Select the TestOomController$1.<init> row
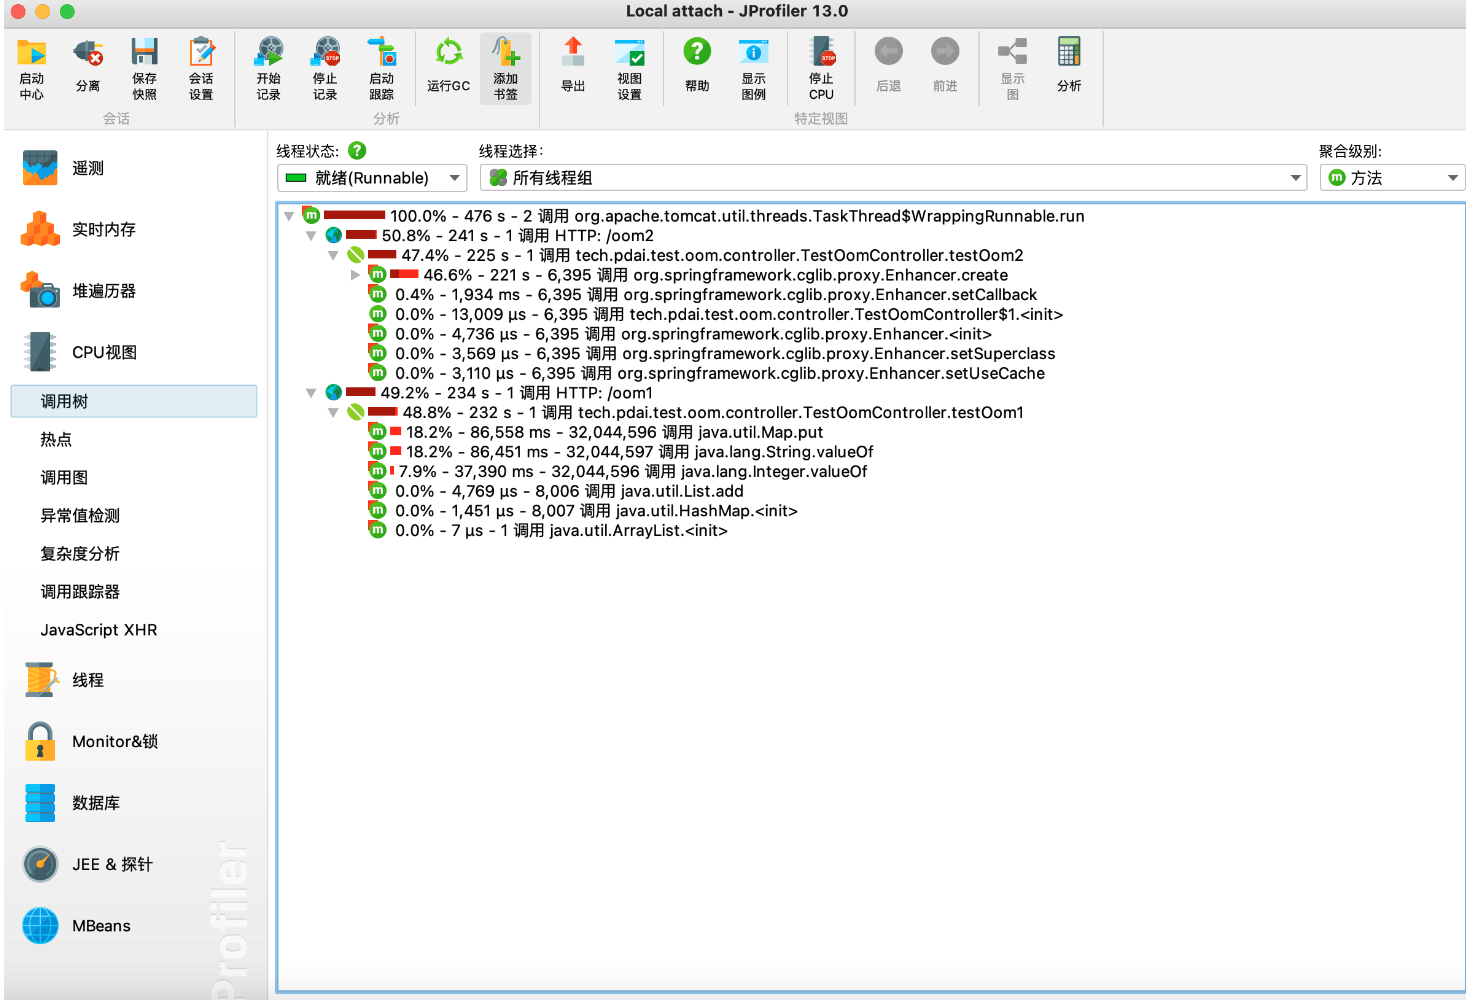Image resolution: width=1466 pixels, height=1000 pixels. click(x=716, y=314)
